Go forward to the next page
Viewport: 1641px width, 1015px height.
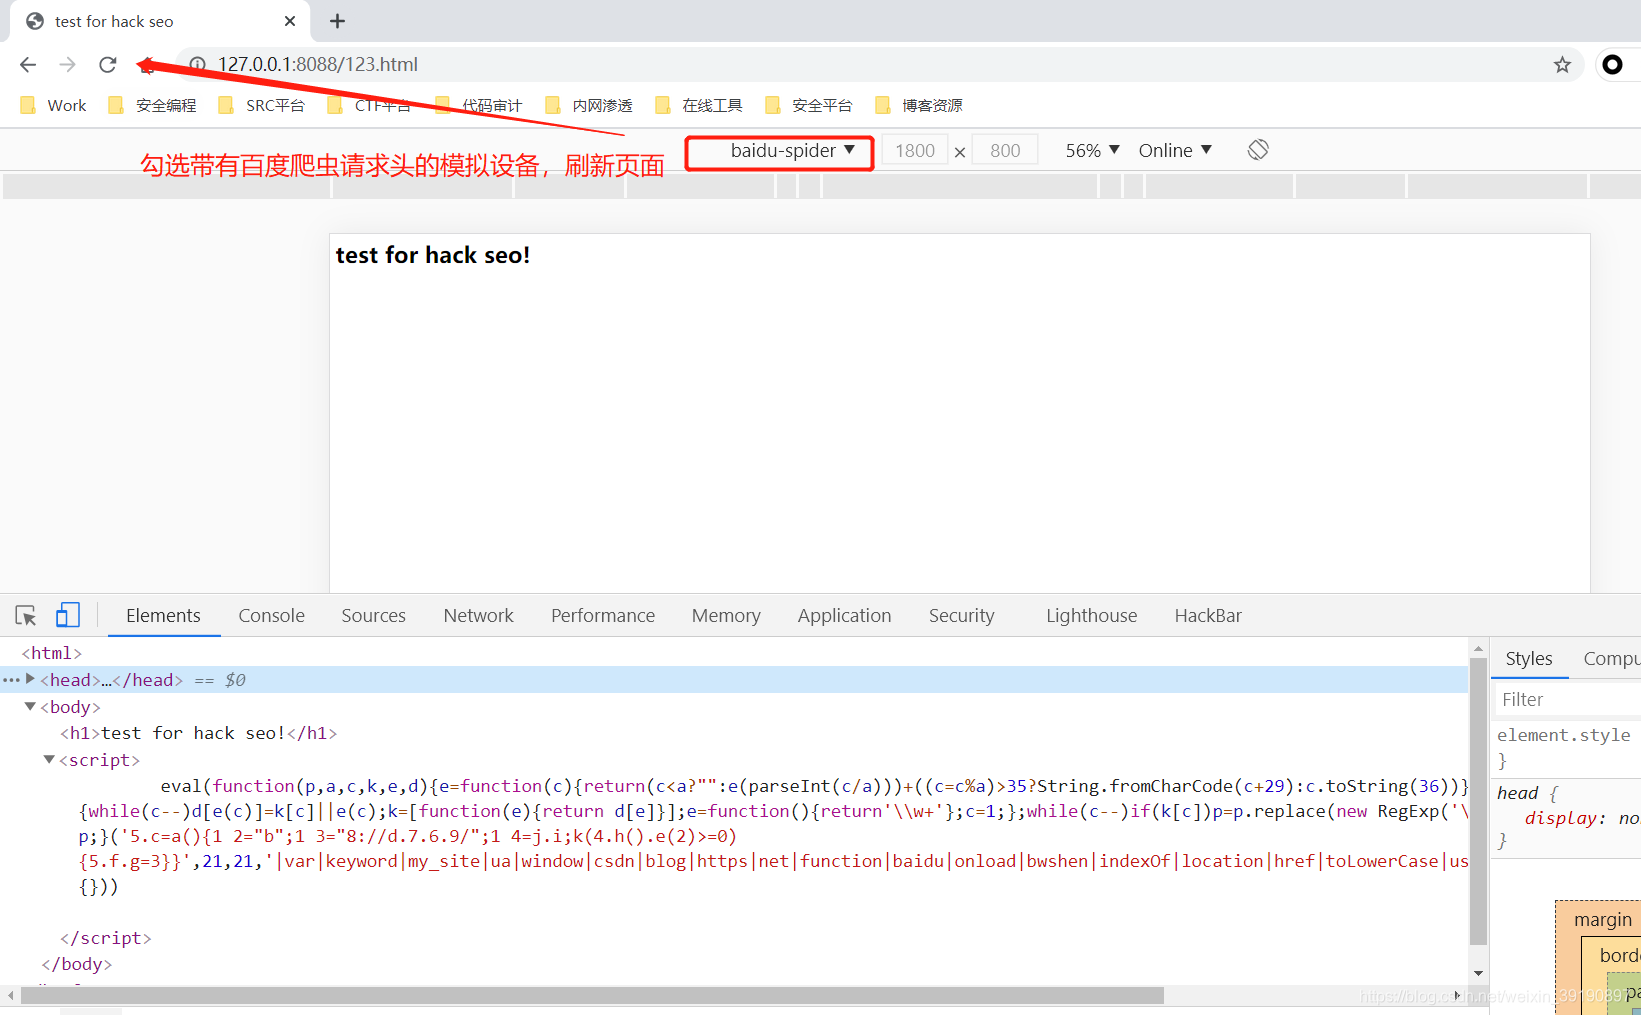(x=68, y=65)
